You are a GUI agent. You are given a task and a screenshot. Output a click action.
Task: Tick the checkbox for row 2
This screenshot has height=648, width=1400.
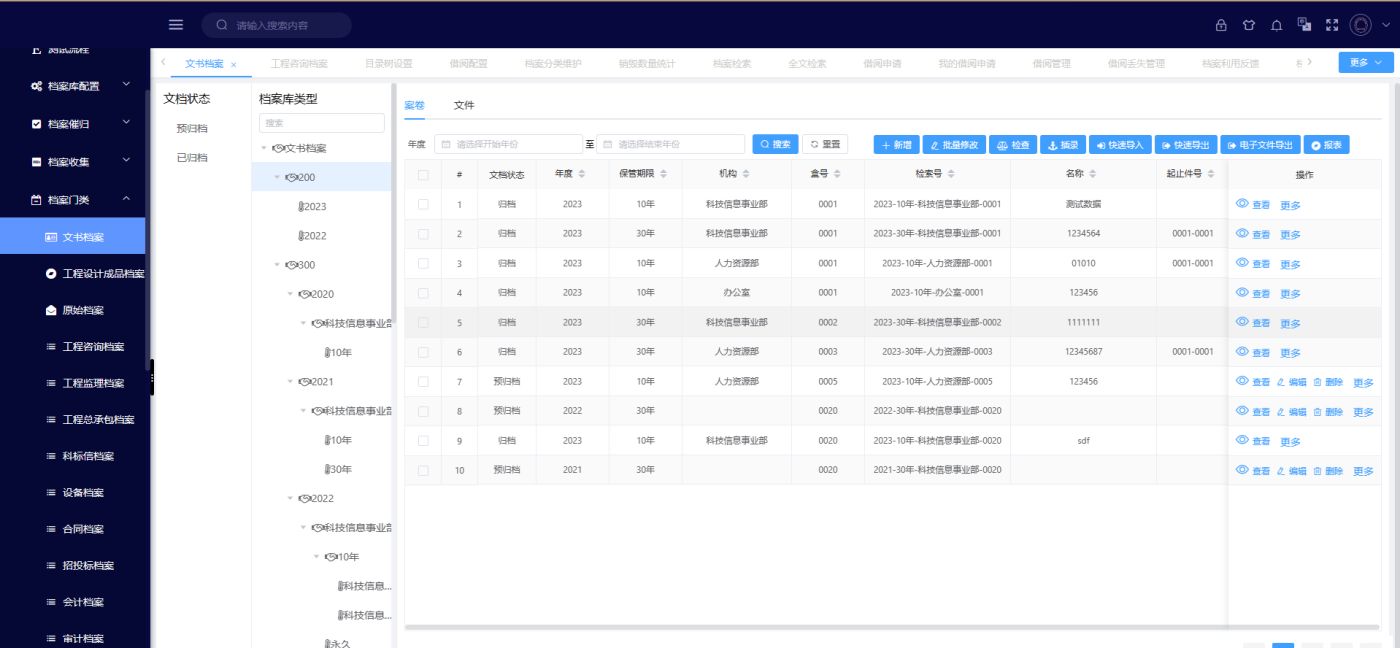pyautogui.click(x=423, y=233)
